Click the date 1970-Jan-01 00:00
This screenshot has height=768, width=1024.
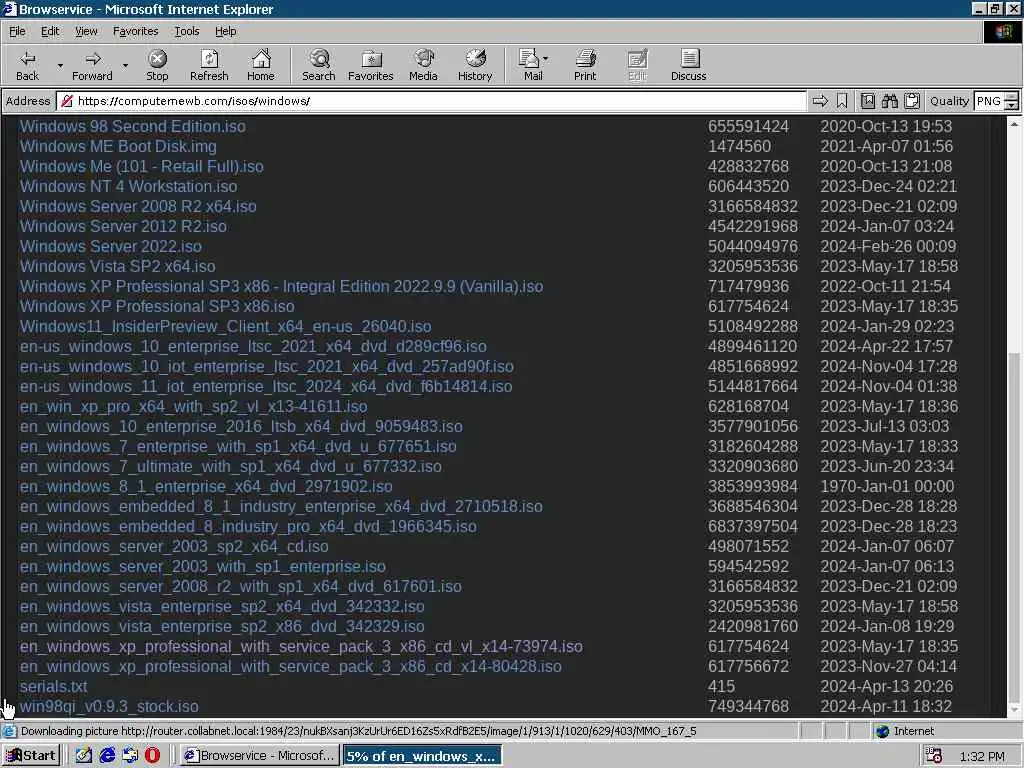point(887,487)
